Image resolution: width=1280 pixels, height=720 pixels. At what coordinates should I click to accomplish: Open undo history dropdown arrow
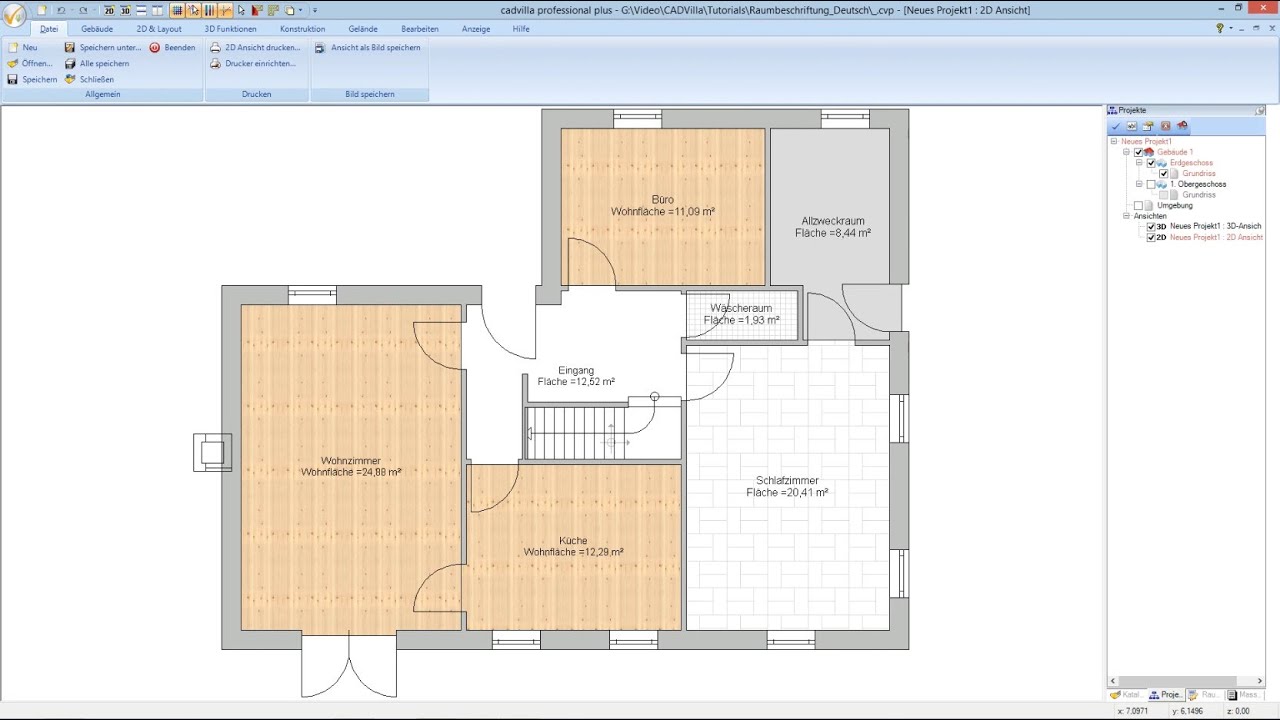coord(71,10)
